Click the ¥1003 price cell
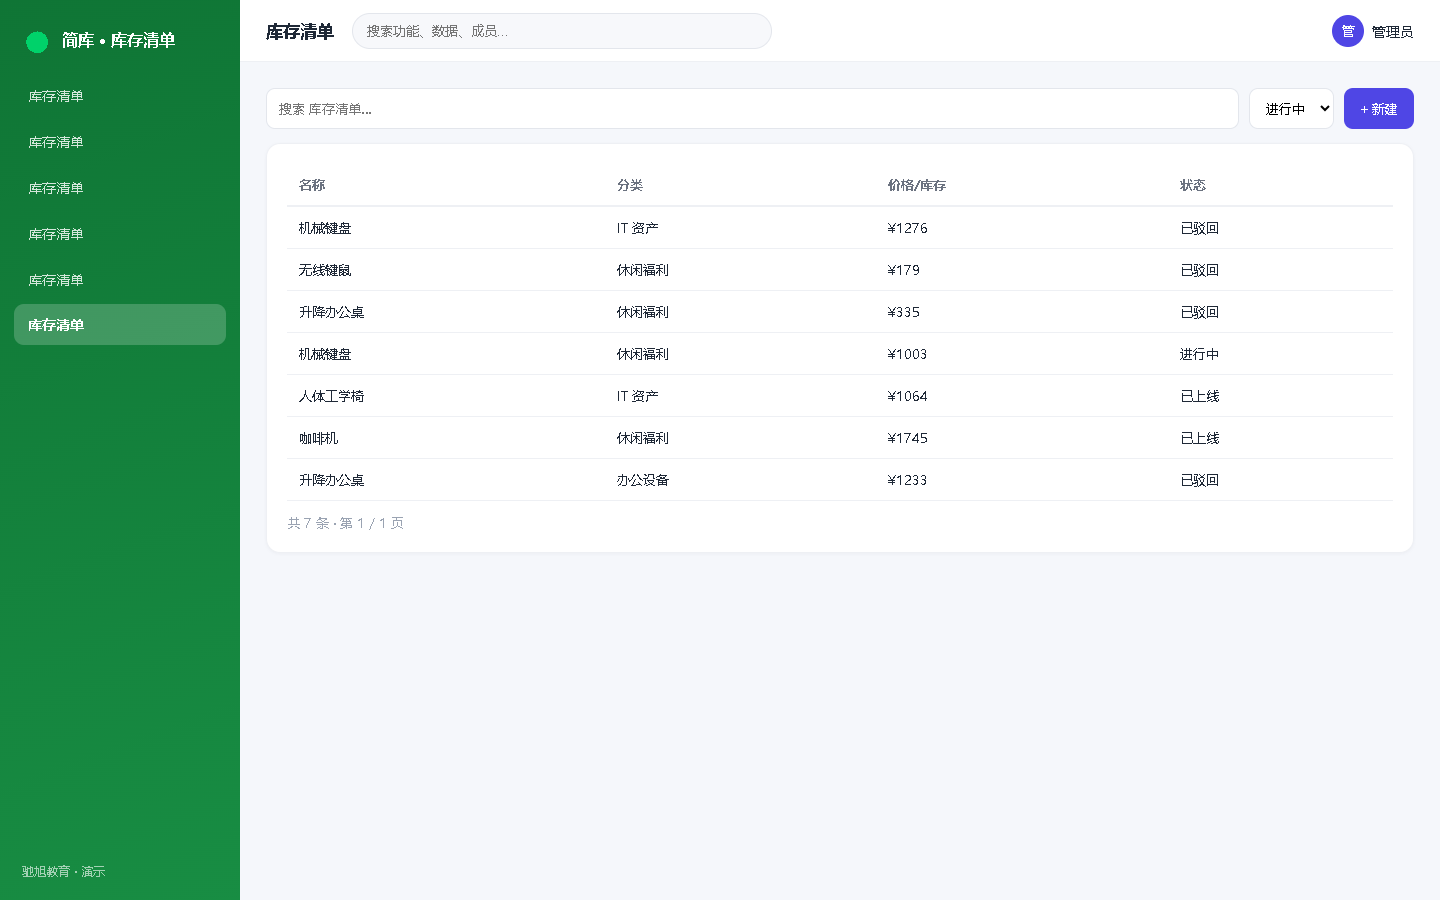This screenshot has height=900, width=1440. click(908, 354)
